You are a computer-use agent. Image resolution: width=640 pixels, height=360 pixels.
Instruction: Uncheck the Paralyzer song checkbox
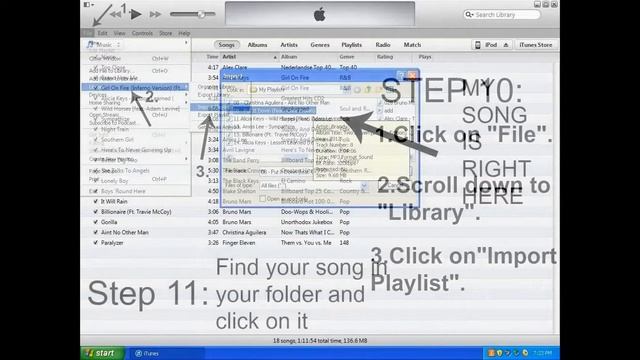click(x=96, y=243)
